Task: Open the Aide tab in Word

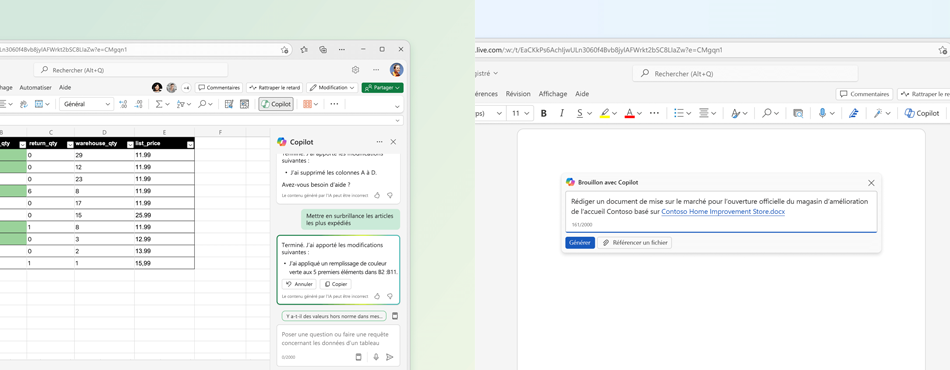Action: 582,94
